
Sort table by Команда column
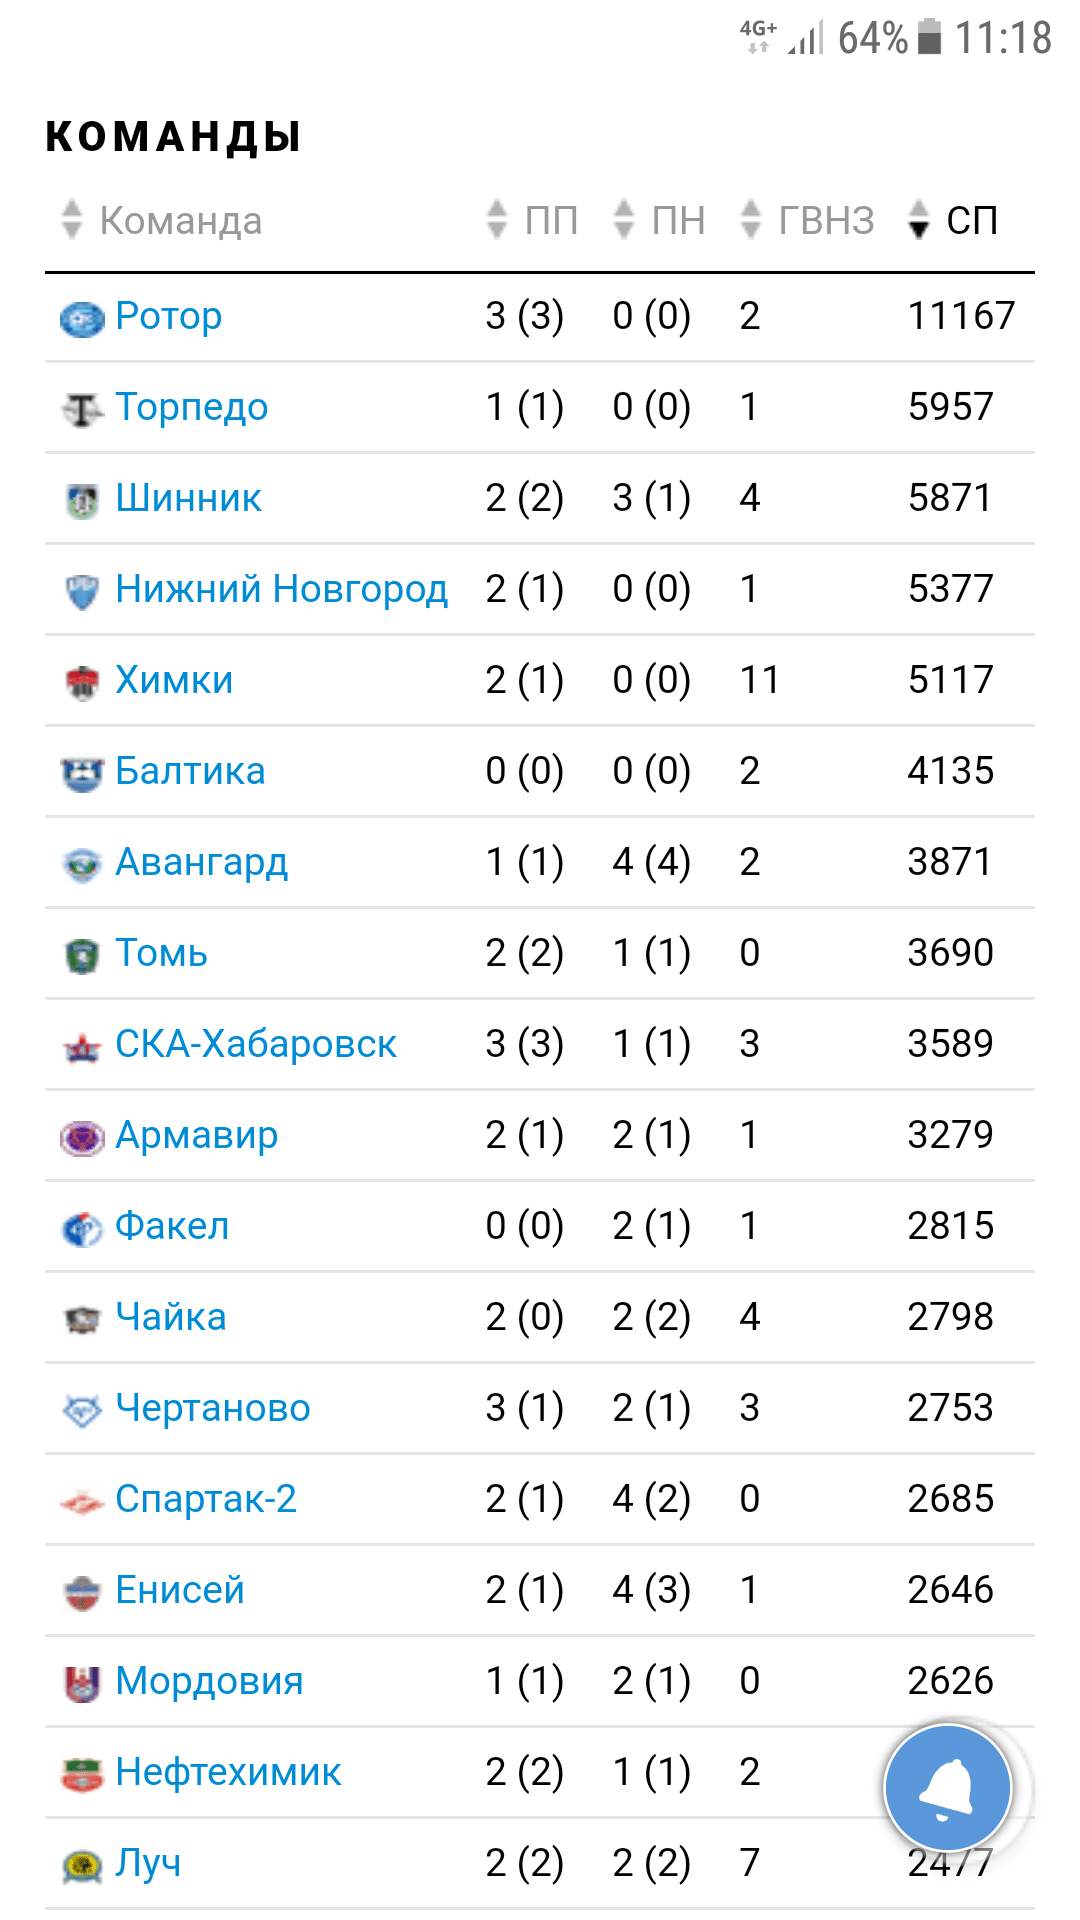click(x=180, y=220)
